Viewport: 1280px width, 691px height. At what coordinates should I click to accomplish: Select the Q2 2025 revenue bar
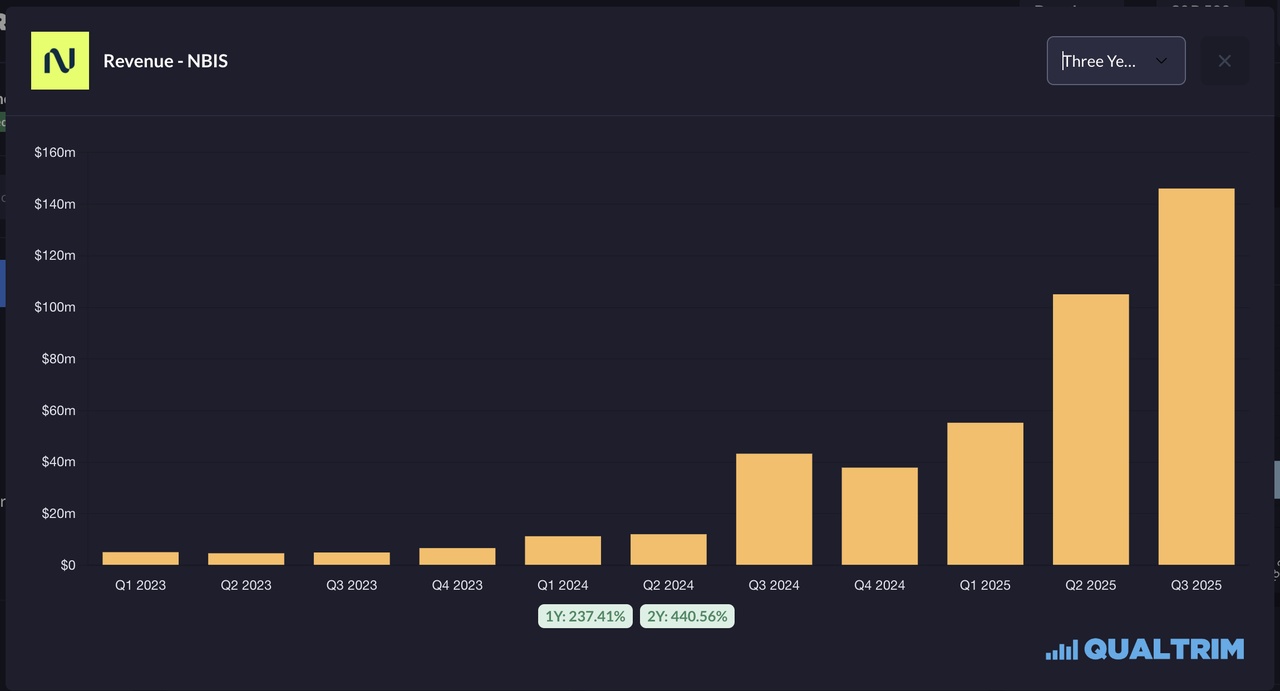tap(1090, 429)
